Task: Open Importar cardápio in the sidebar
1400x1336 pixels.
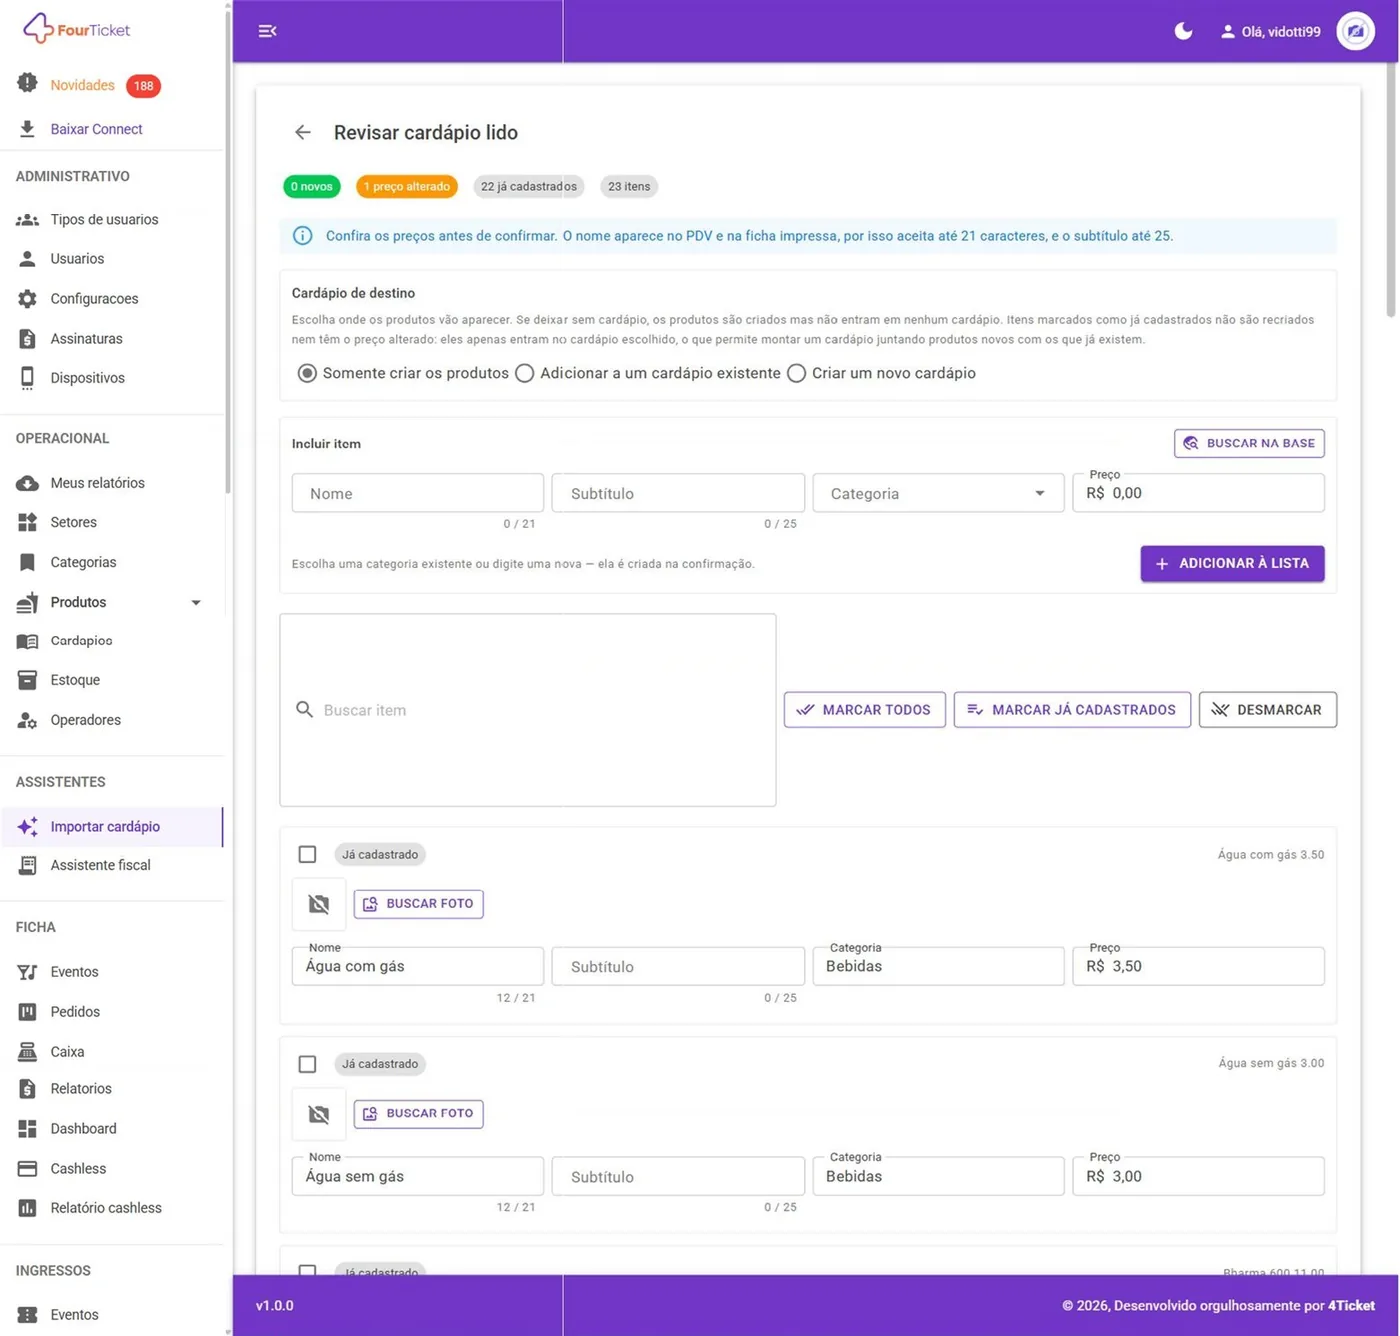Action: click(111, 826)
